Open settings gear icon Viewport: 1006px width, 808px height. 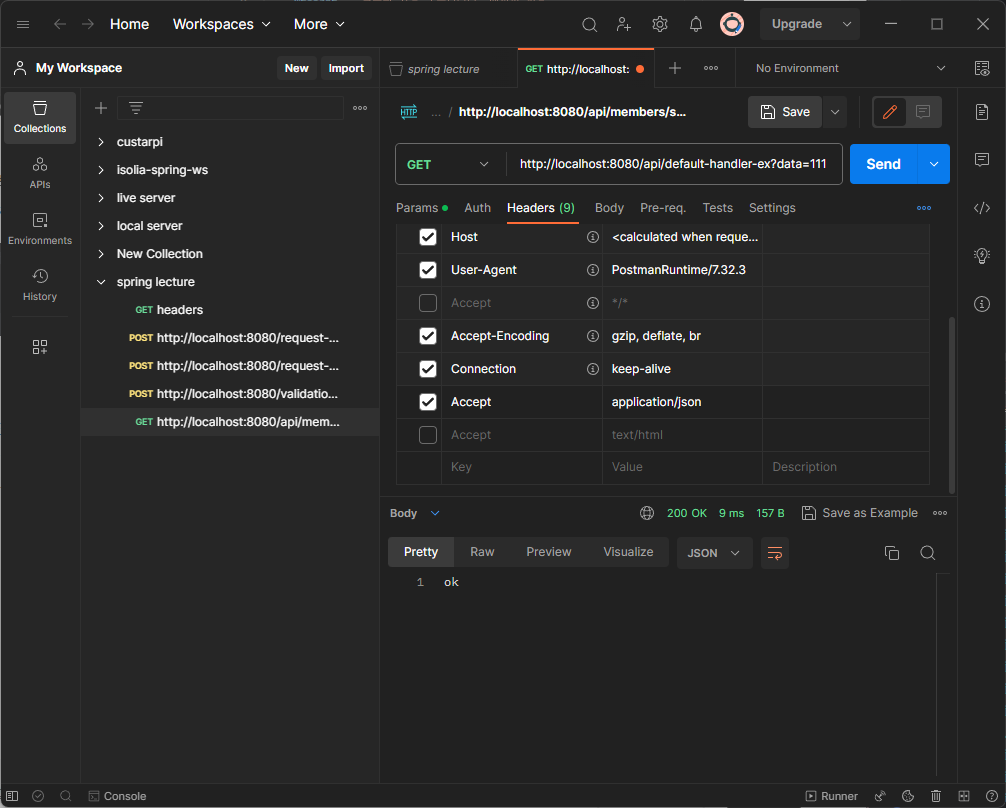point(660,24)
